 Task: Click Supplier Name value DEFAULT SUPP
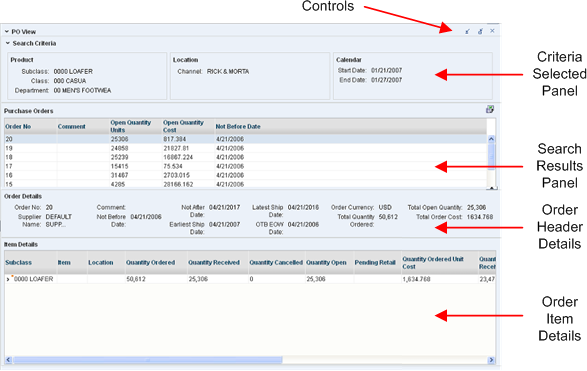[x=59, y=221]
